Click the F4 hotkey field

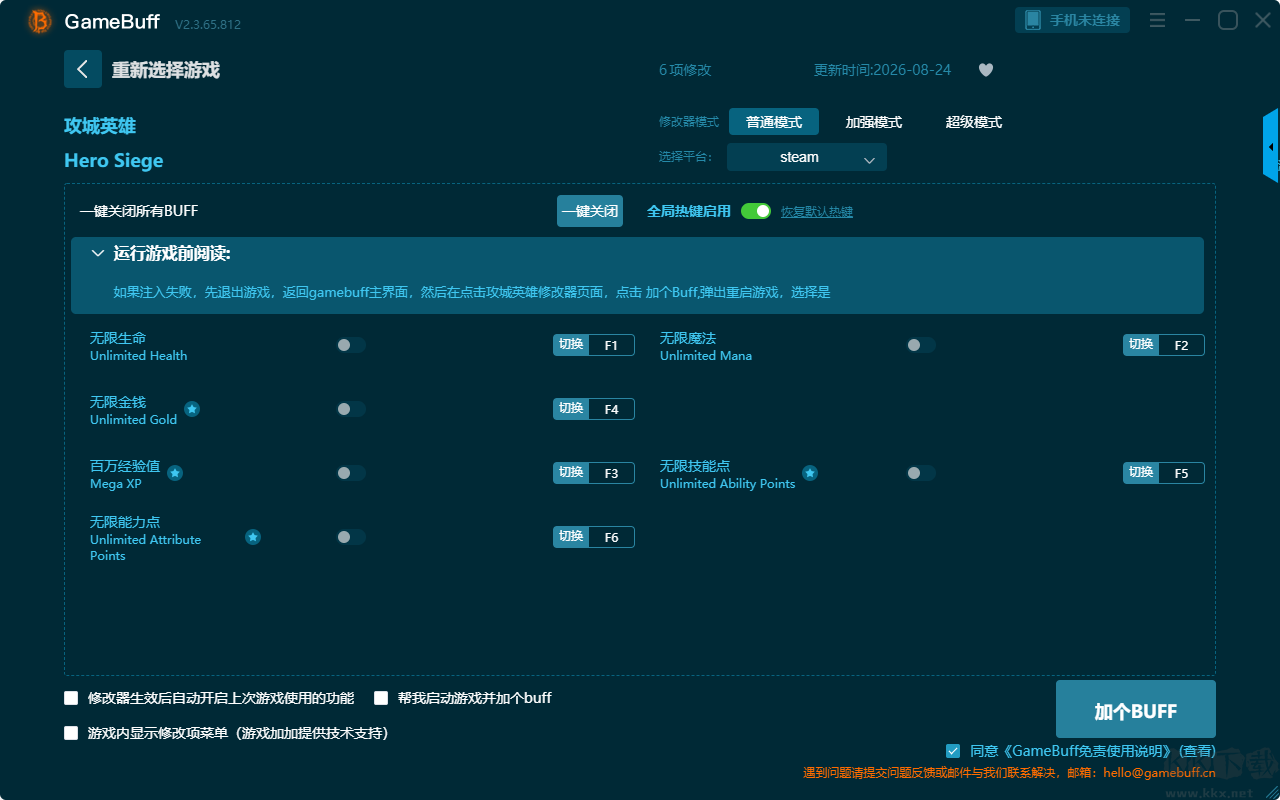coord(611,409)
